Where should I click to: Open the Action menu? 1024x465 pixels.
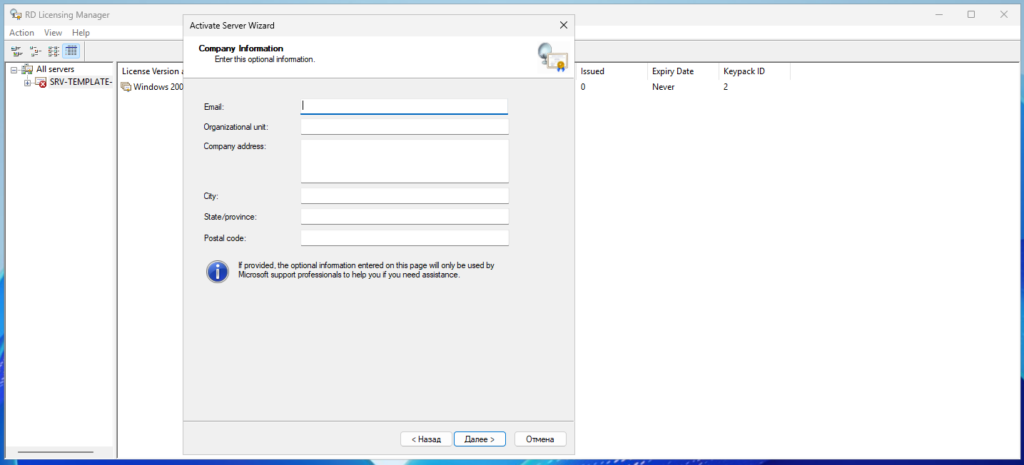coord(21,33)
